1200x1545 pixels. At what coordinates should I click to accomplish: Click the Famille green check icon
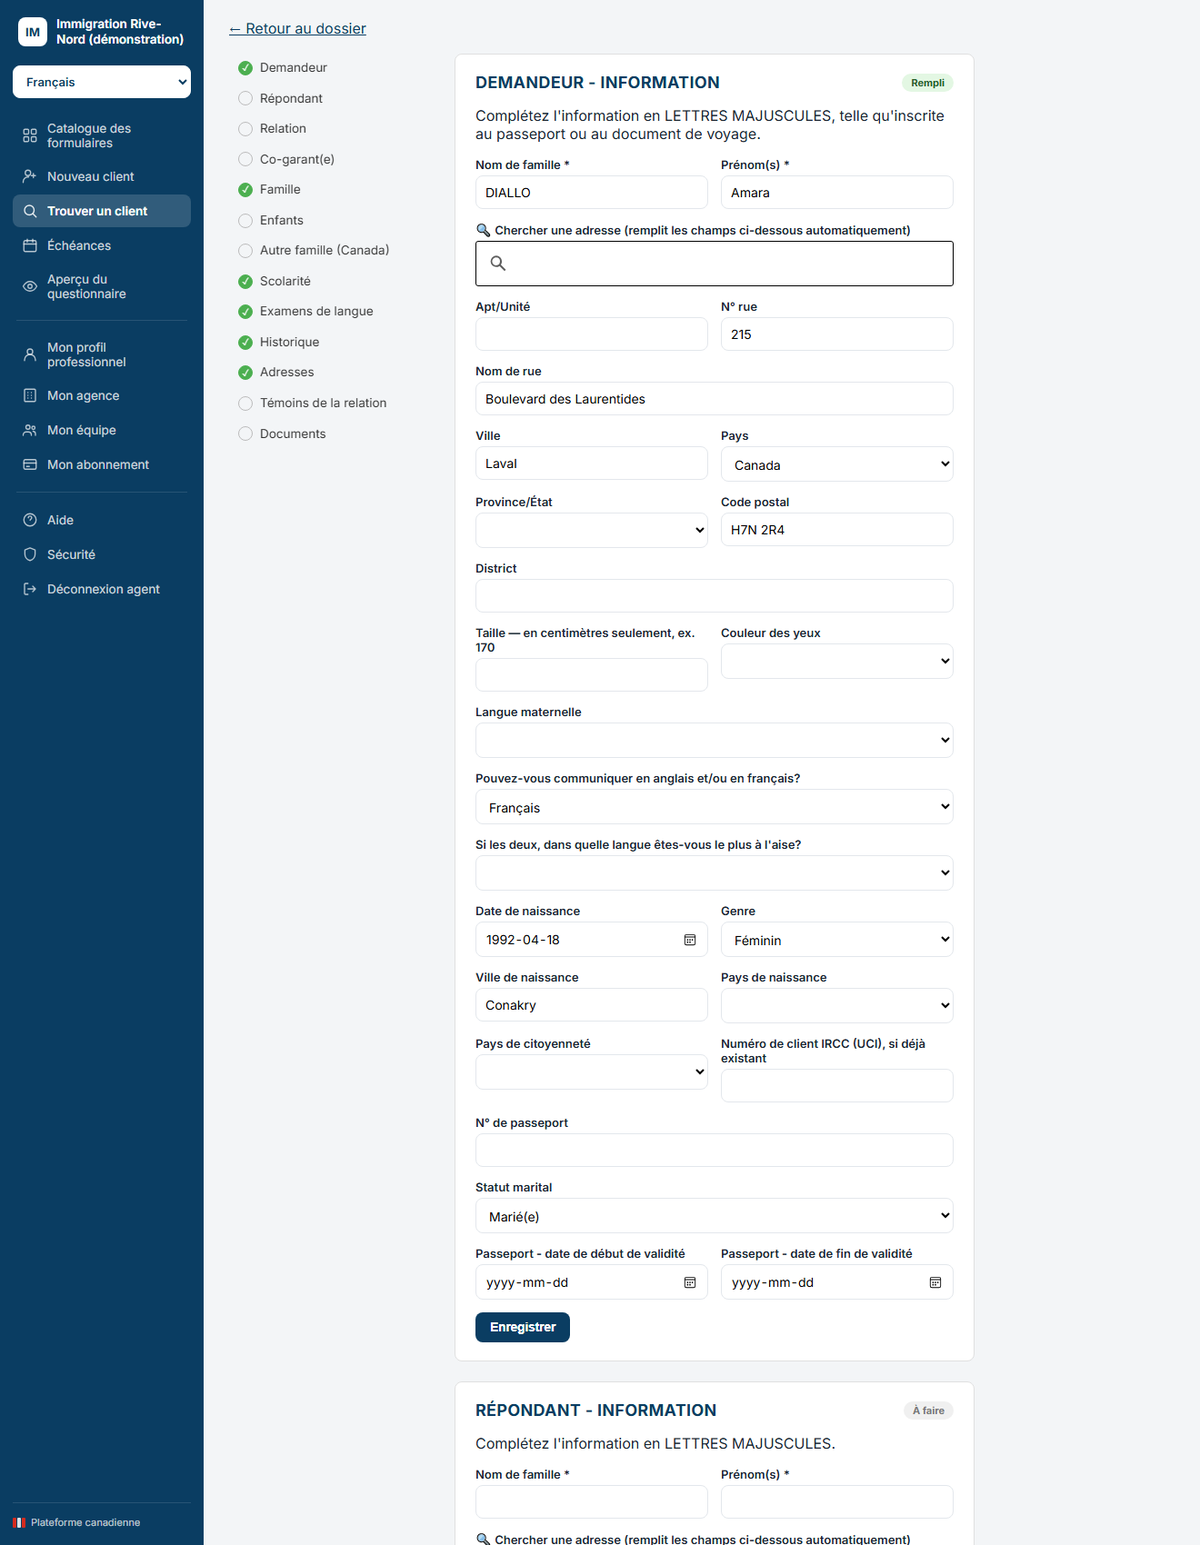pos(245,190)
